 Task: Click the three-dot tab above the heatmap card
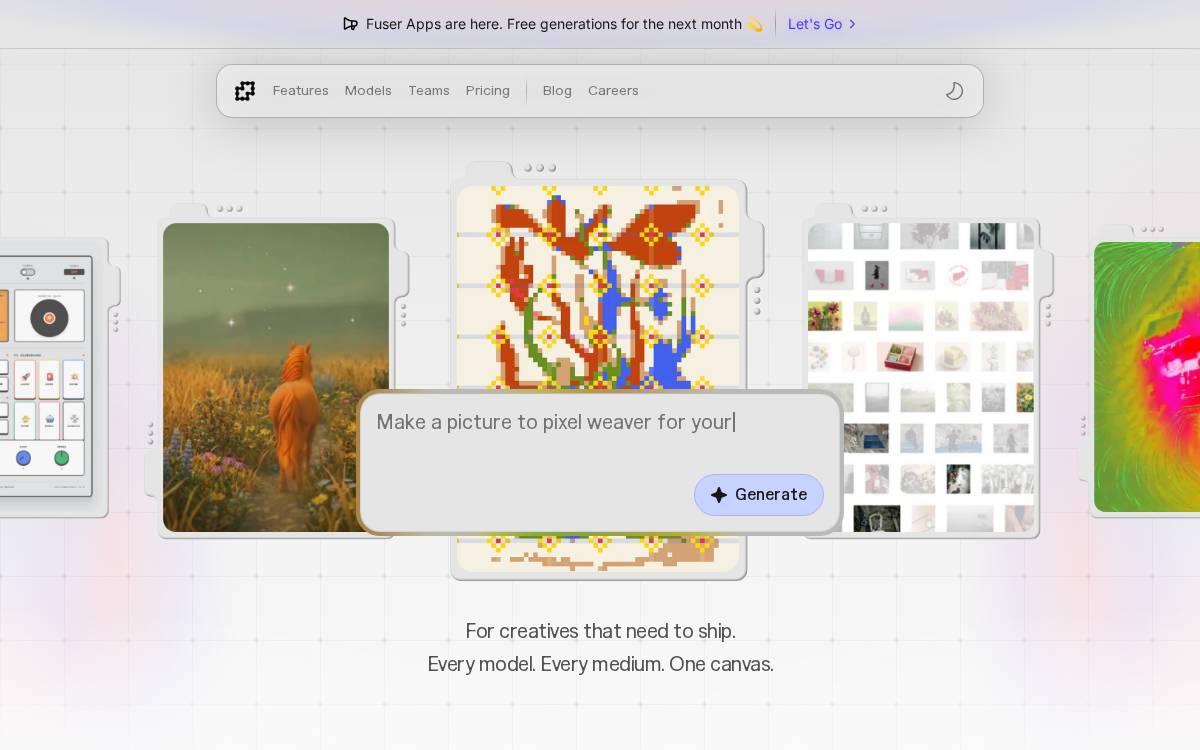tap(1152, 229)
